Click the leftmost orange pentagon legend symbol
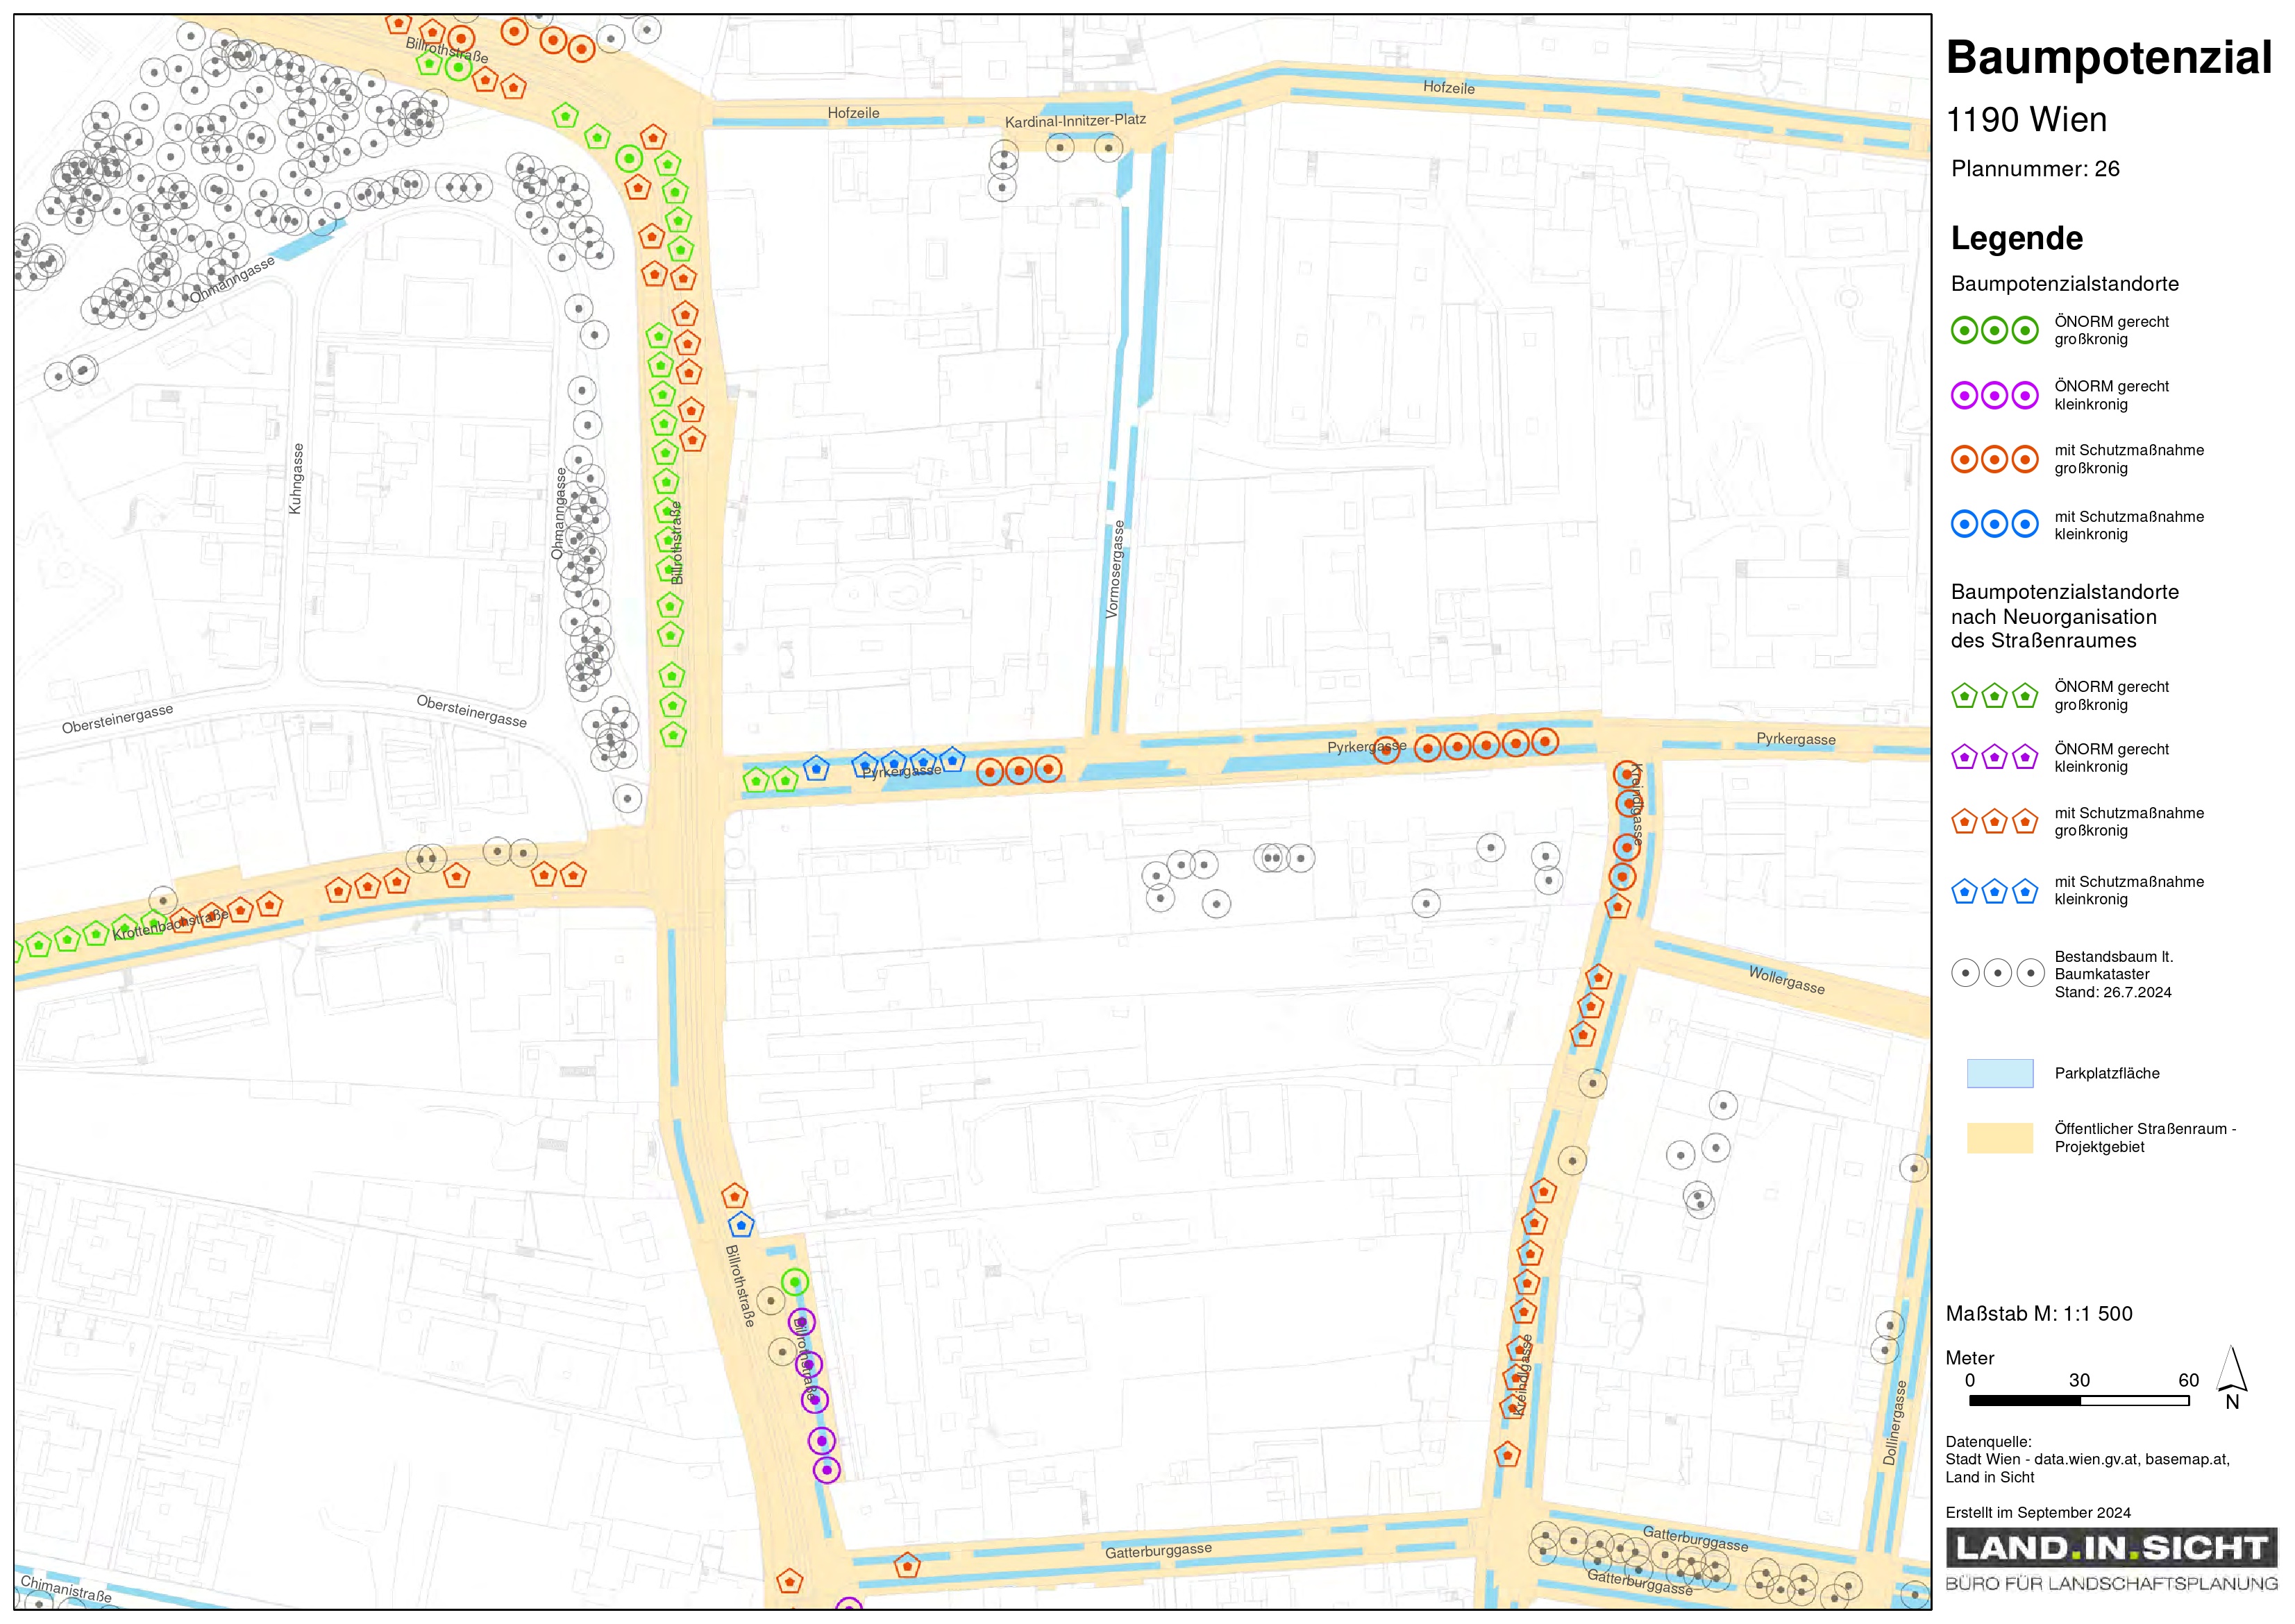 click(x=1964, y=822)
